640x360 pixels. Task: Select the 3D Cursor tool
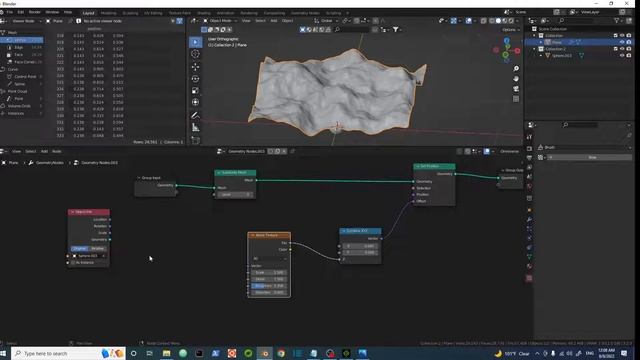pos(196,54)
